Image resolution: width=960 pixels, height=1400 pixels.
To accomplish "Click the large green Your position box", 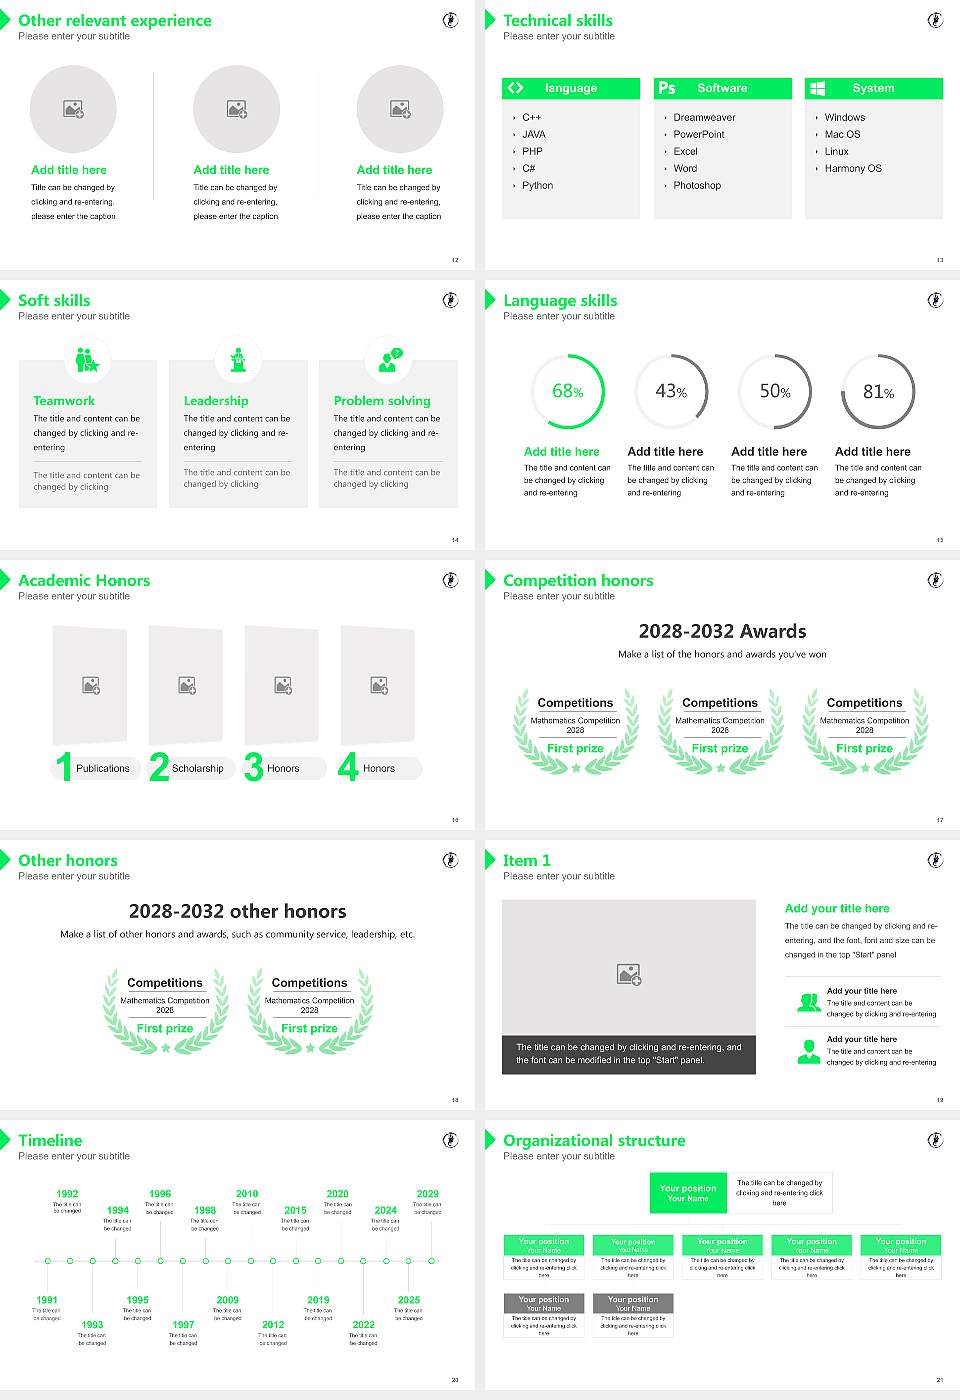I will click(x=688, y=1193).
